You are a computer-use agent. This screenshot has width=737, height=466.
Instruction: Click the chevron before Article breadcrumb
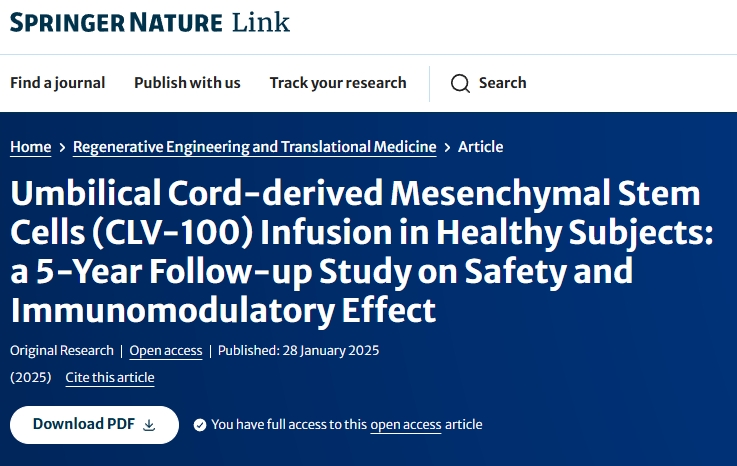447,148
